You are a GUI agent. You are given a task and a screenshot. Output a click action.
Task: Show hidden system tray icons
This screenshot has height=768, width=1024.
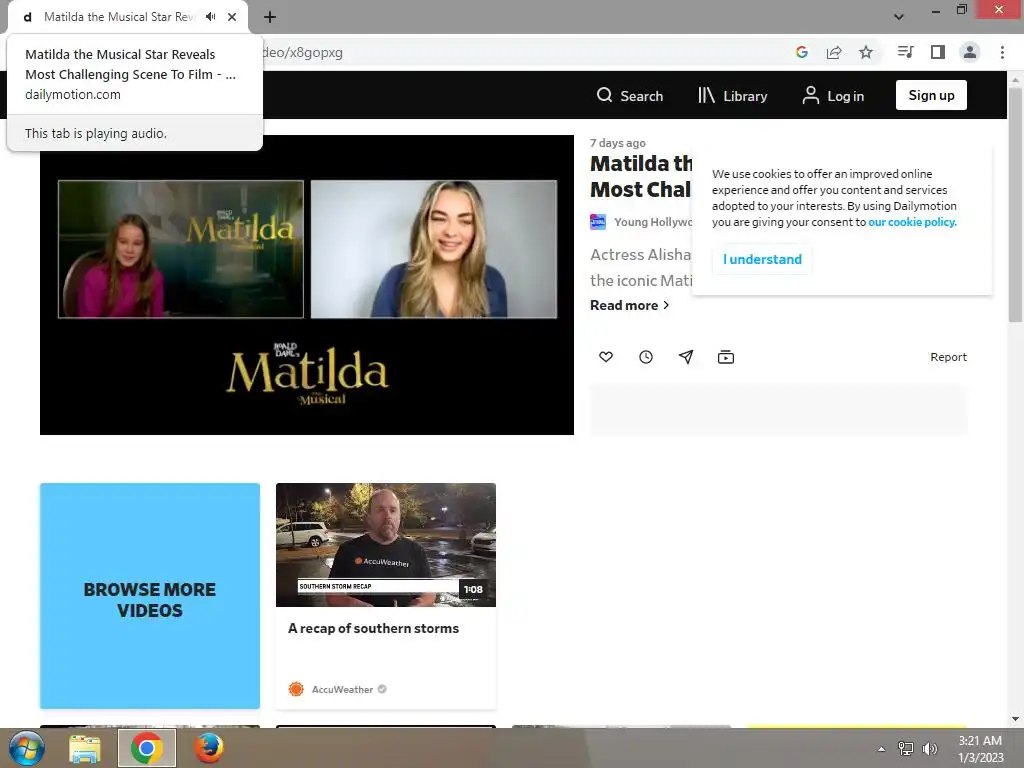881,749
